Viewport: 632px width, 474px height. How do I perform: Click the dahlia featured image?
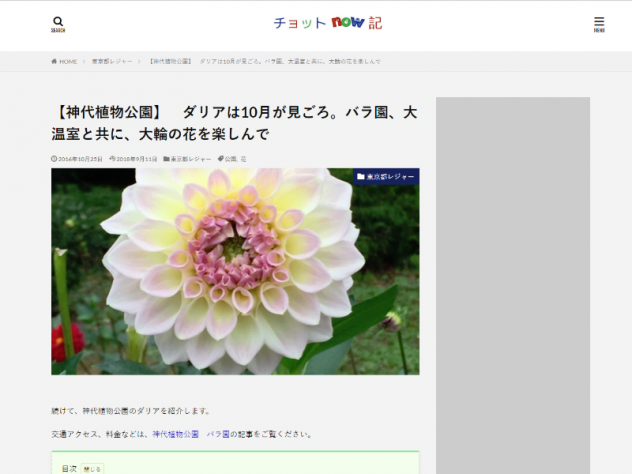[x=235, y=271]
